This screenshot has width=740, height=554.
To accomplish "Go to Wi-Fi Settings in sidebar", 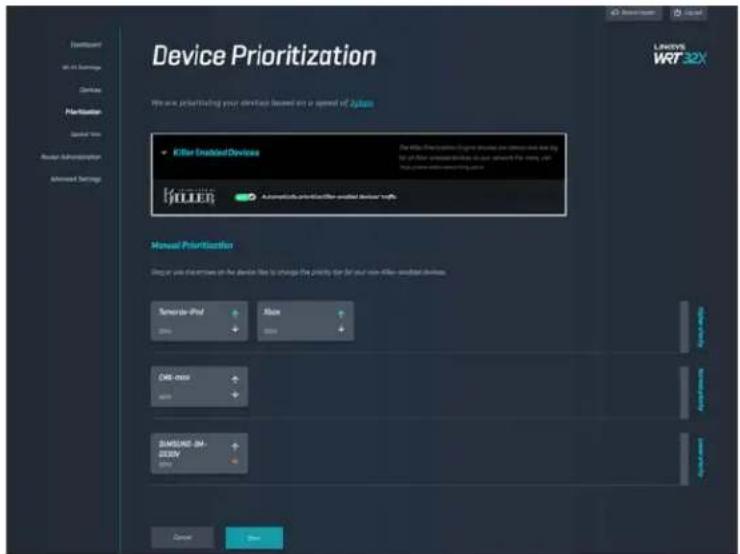I will pos(82,67).
